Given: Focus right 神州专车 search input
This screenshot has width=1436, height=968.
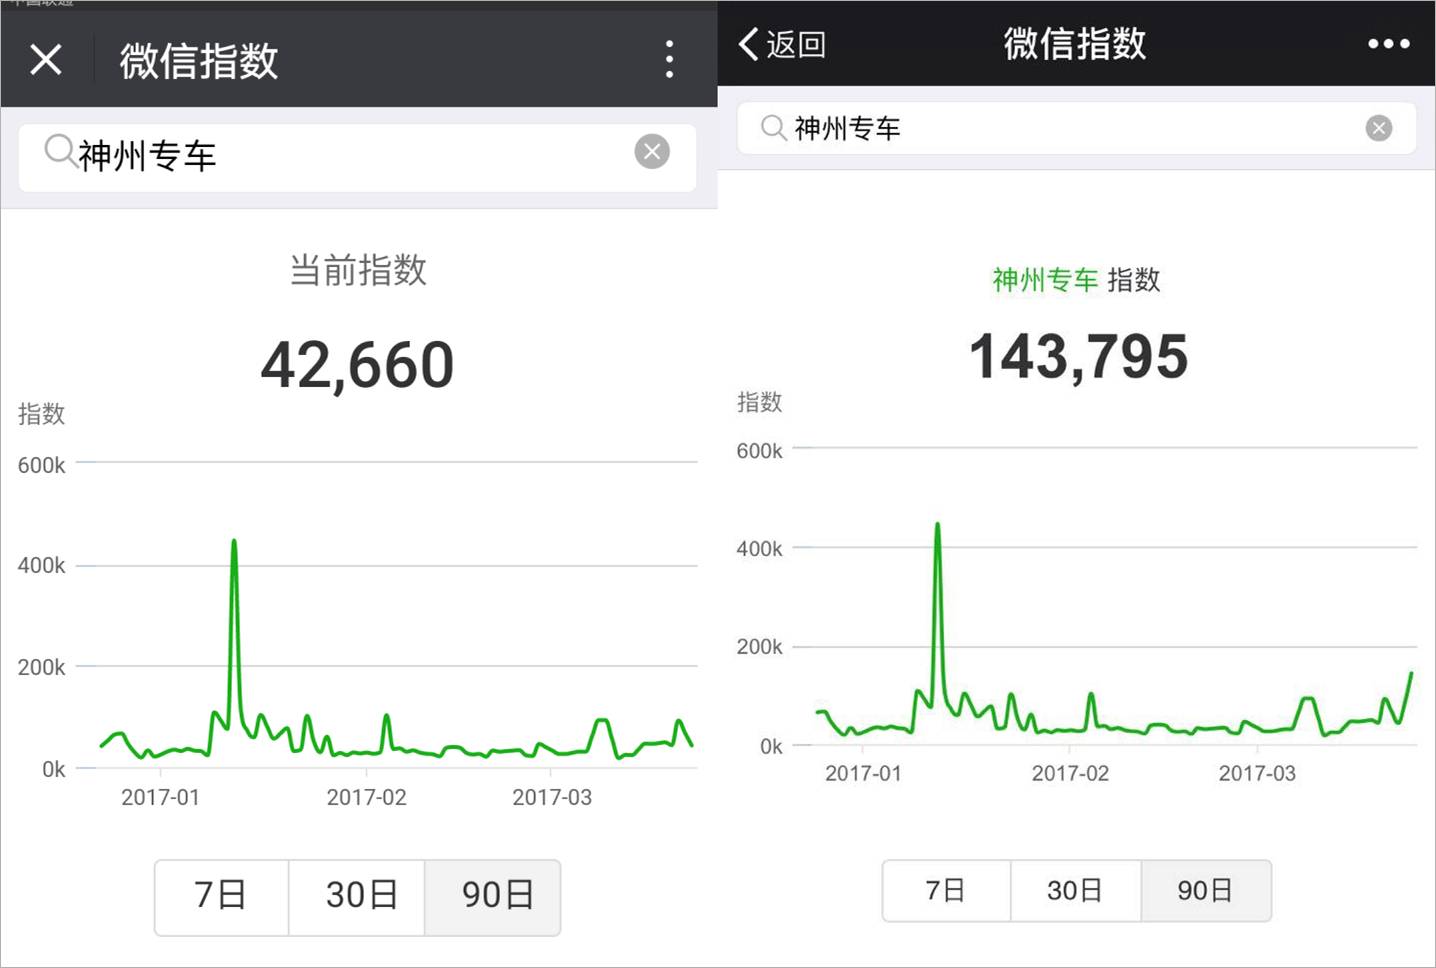Looking at the screenshot, I should (1076, 128).
